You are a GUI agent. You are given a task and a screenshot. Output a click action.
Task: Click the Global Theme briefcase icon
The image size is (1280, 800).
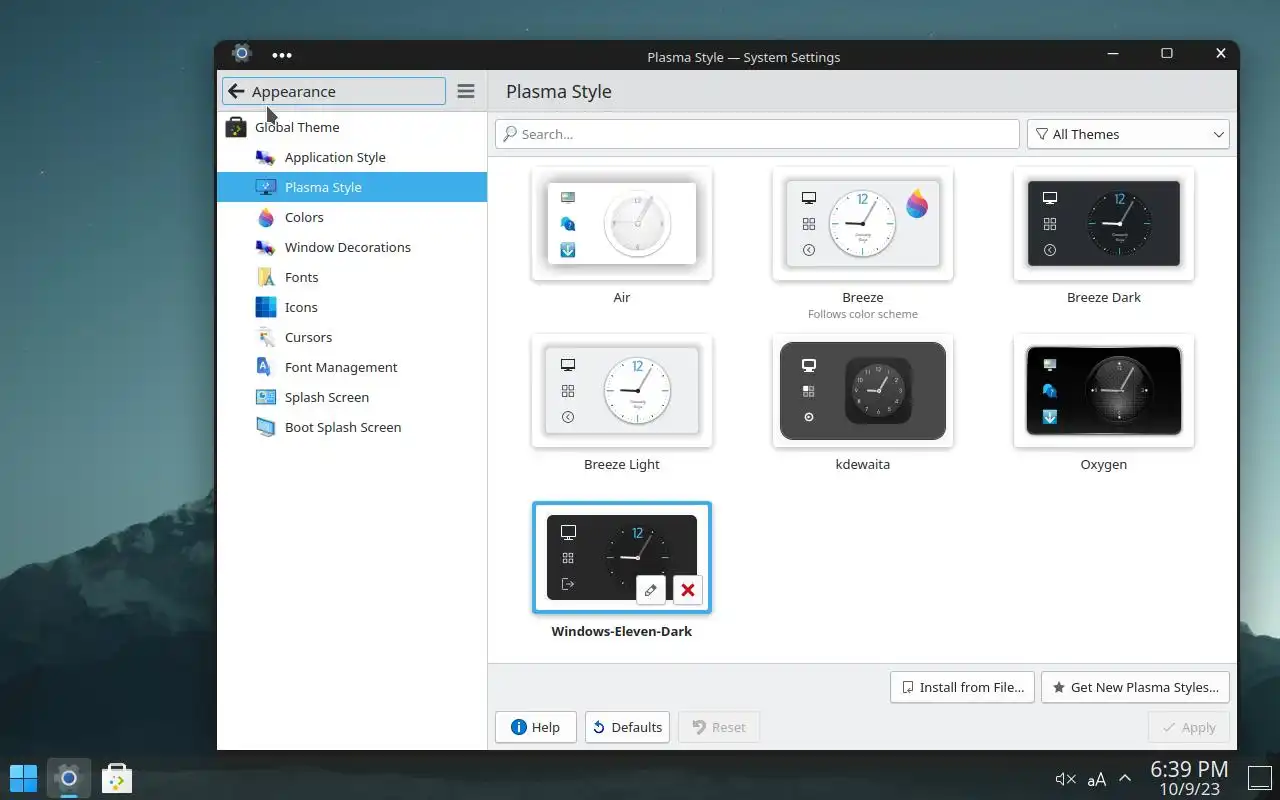235,127
